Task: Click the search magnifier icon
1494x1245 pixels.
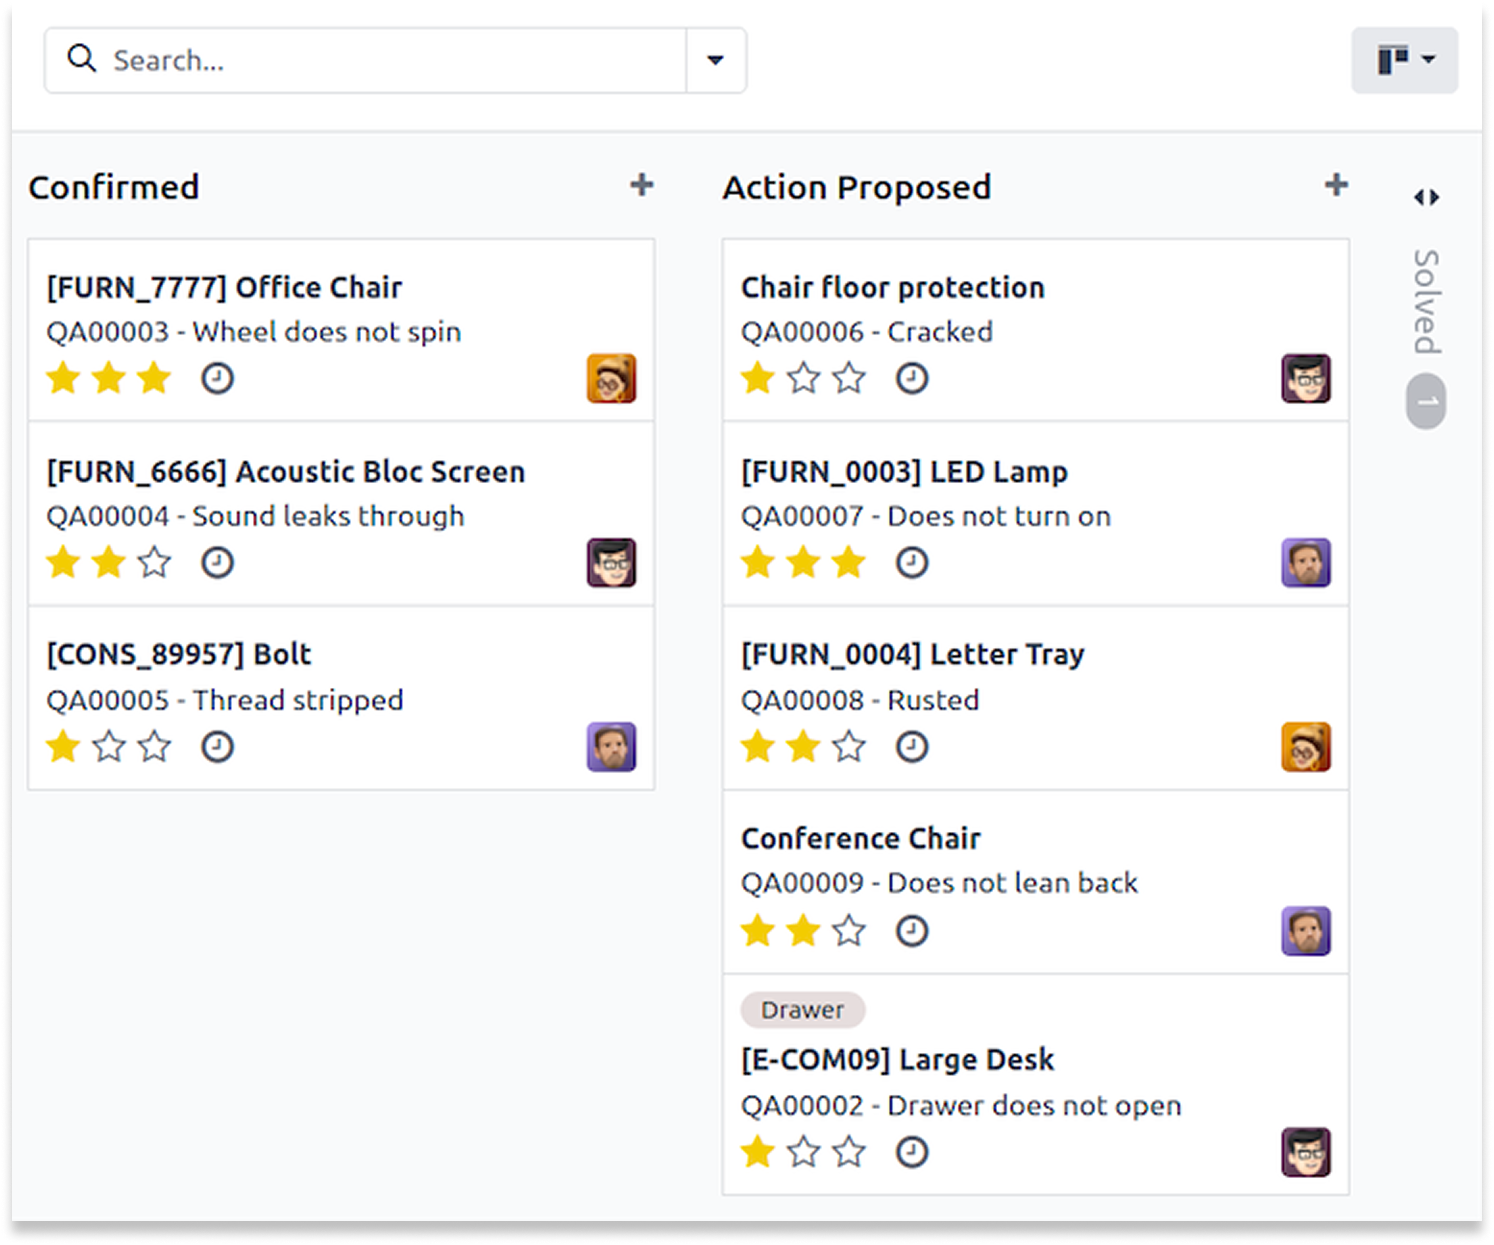Action: point(82,59)
